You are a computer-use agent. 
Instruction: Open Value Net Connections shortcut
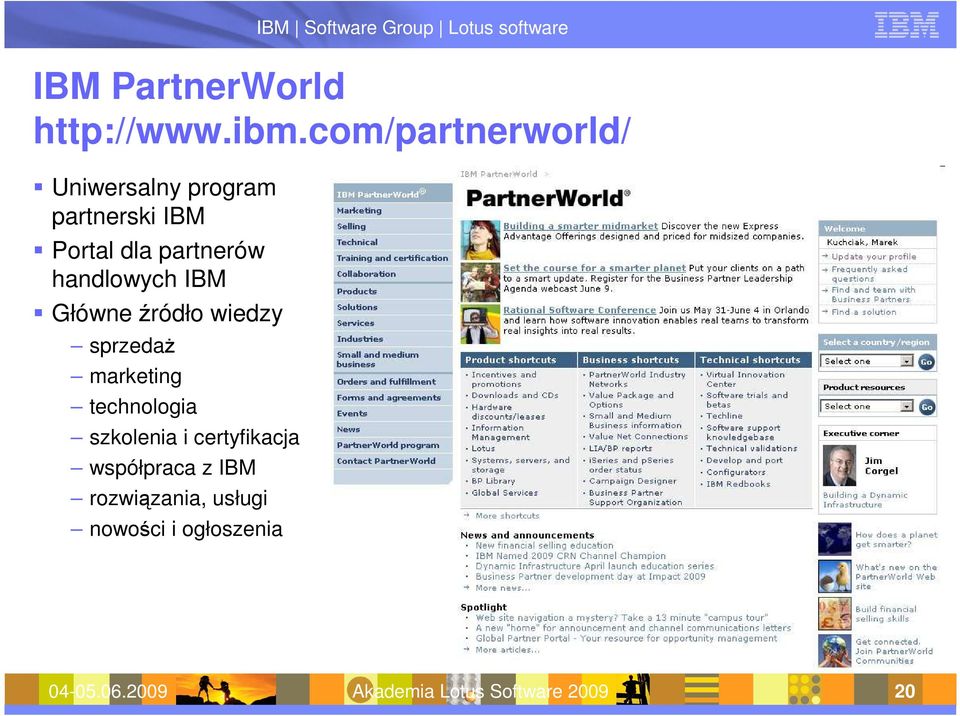(x=639, y=437)
